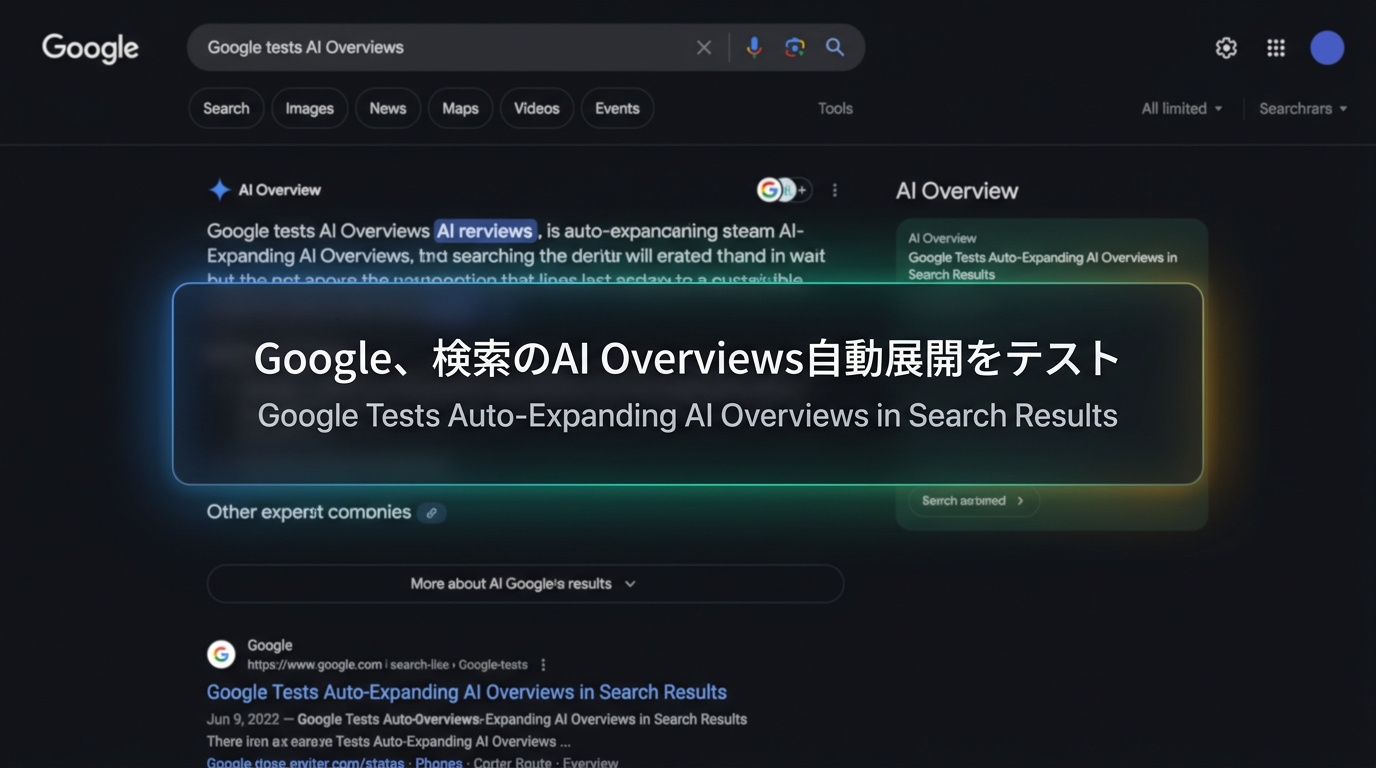
Task: Click the magnifying glass search icon
Action: [835, 47]
